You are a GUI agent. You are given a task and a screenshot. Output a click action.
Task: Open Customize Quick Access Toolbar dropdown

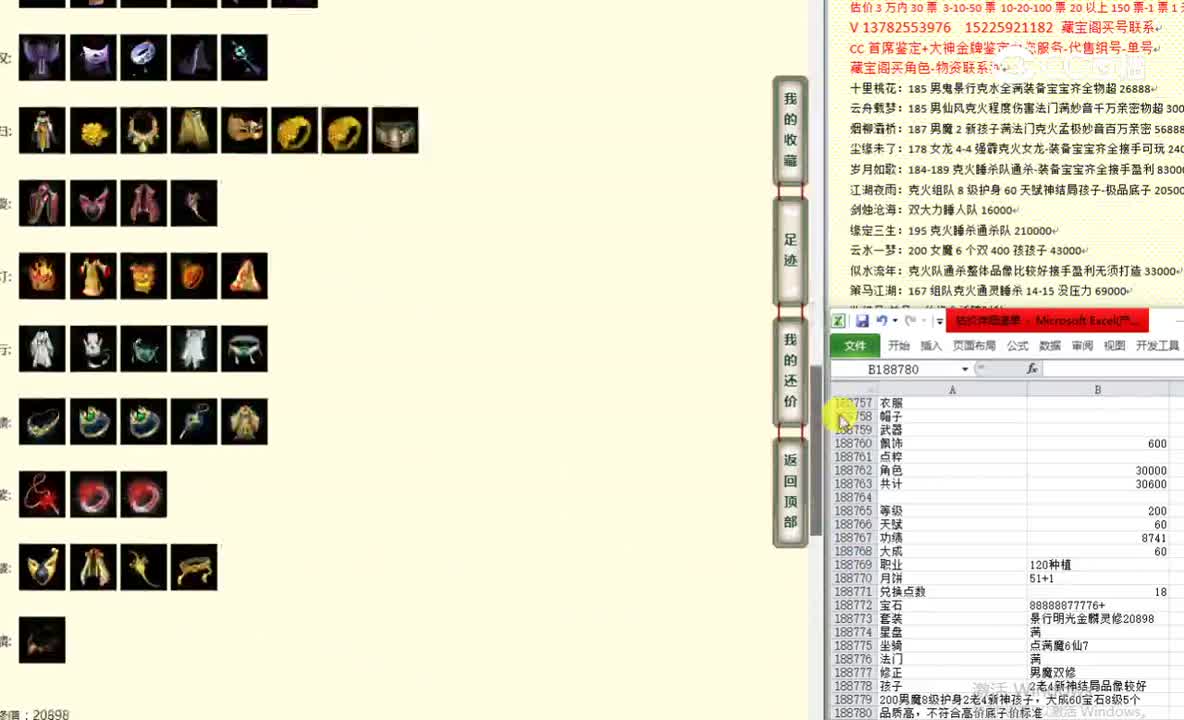(x=939, y=322)
